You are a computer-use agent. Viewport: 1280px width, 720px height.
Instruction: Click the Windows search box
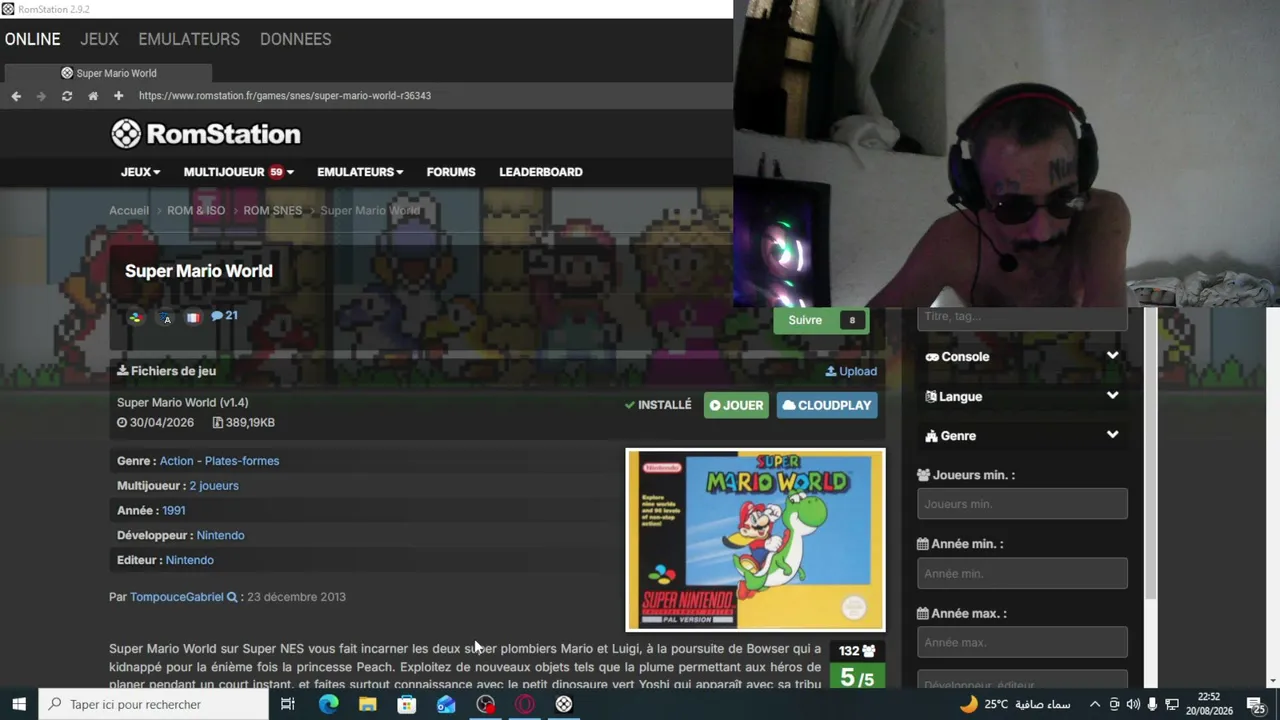pyautogui.click(x=154, y=704)
